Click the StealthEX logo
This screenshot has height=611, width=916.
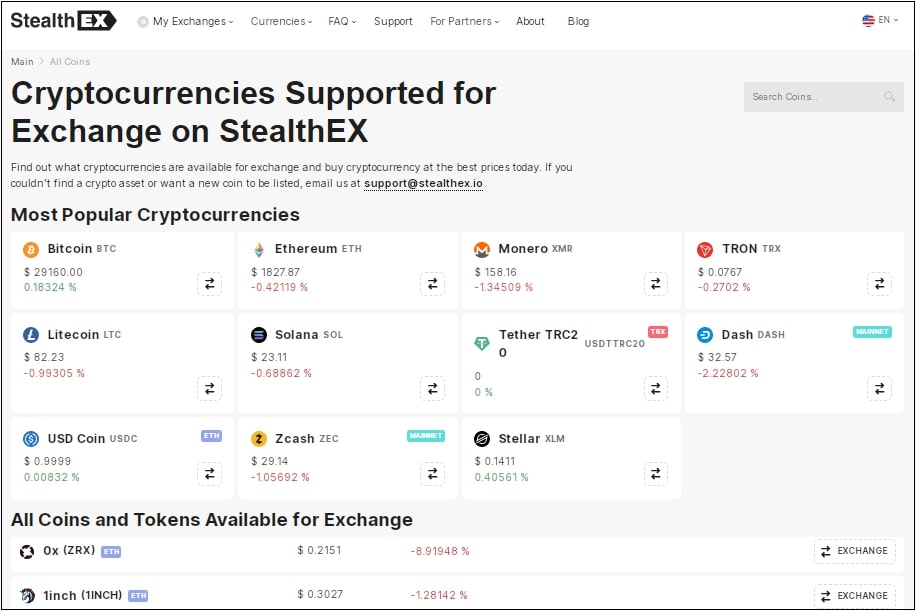click(64, 20)
